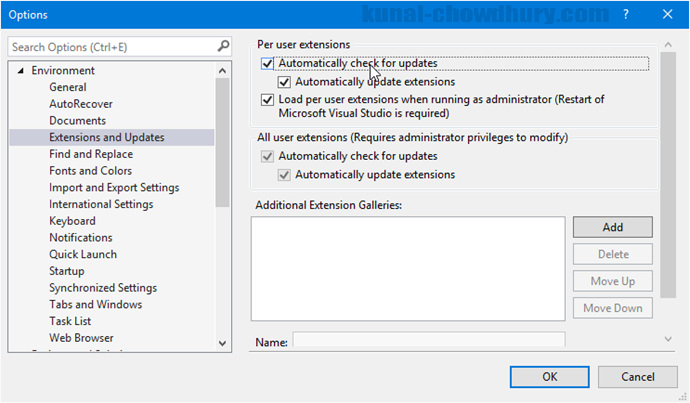This screenshot has height=403, width=690.
Task: Select the General settings page
Action: click(x=68, y=87)
